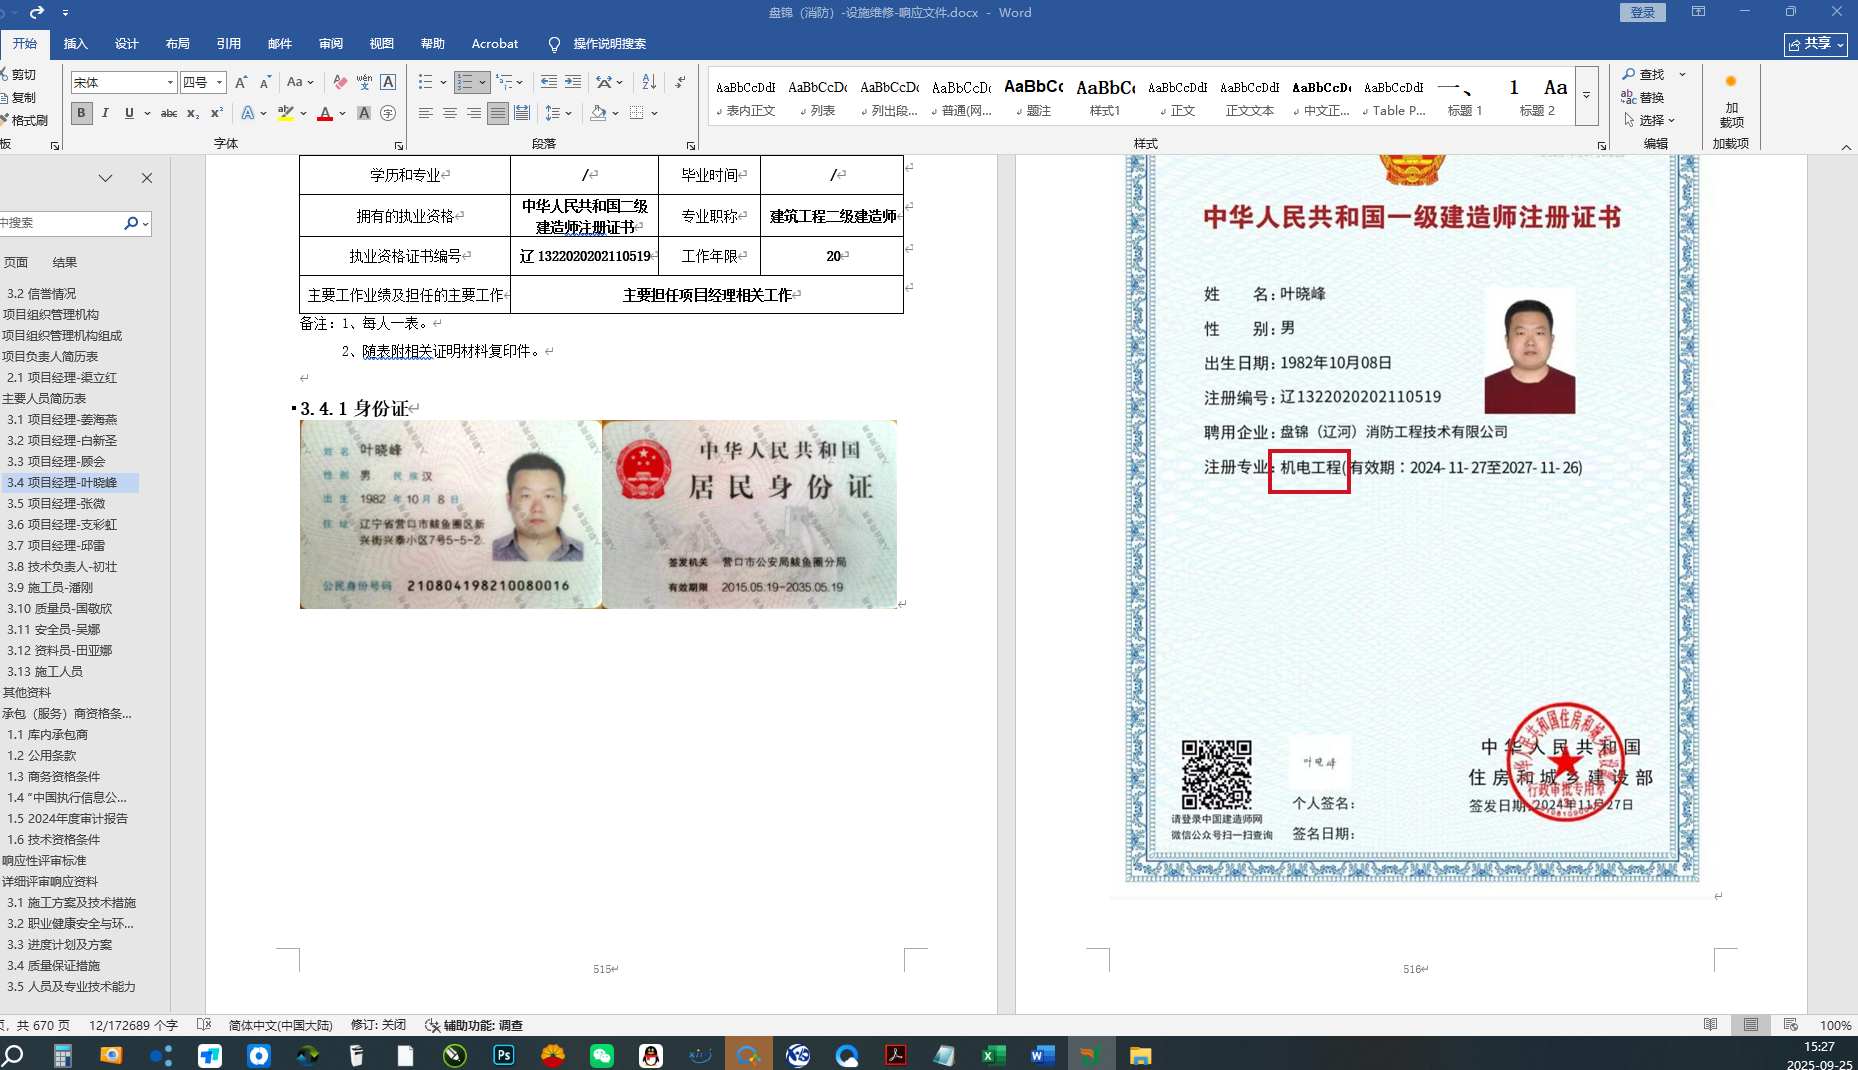This screenshot has width=1858, height=1070.
Task: Open the font name dropdown (宋体)
Action: click(170, 82)
